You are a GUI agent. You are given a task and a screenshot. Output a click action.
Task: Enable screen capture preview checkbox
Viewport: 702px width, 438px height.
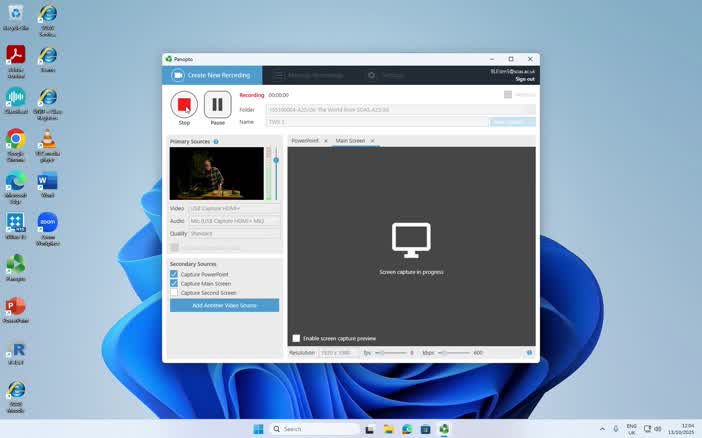(296, 338)
